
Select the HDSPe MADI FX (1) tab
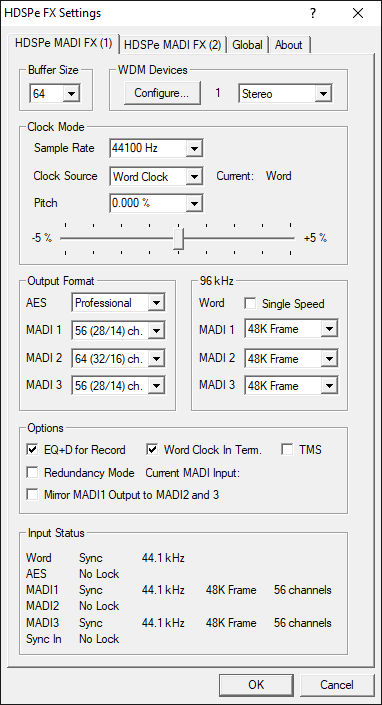pos(63,43)
